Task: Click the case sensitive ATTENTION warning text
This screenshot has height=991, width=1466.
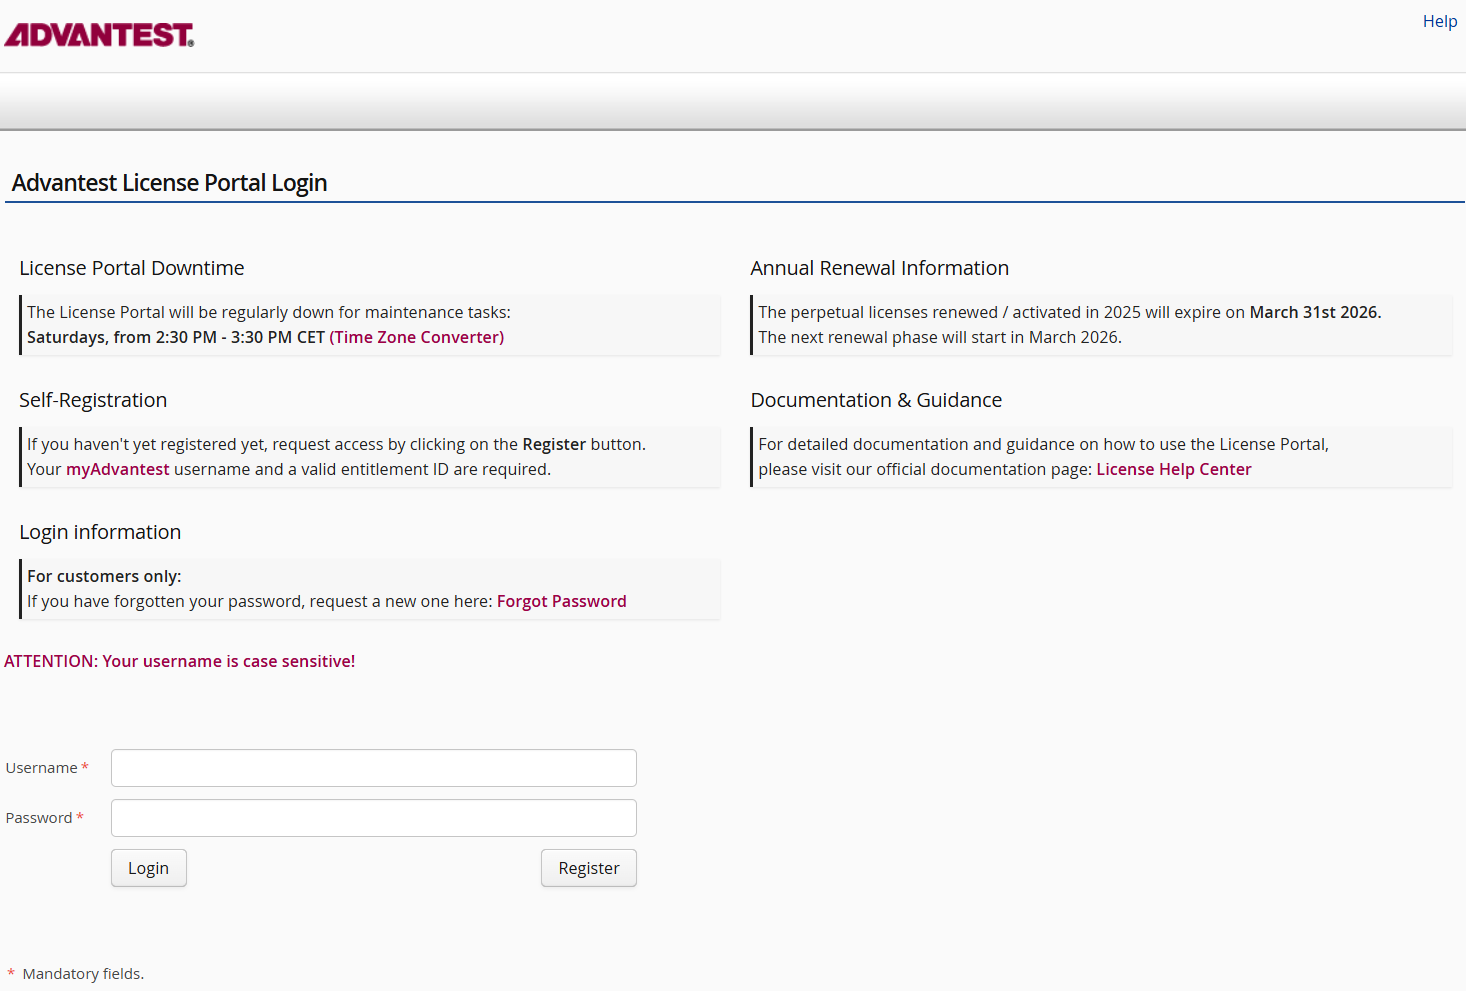Action: tap(180, 661)
